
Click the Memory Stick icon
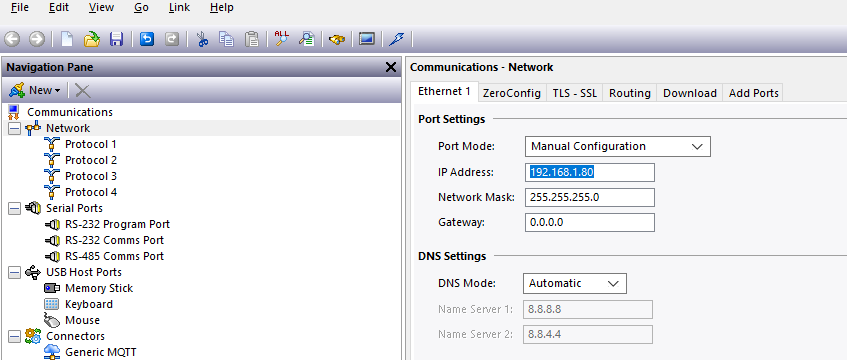52,288
